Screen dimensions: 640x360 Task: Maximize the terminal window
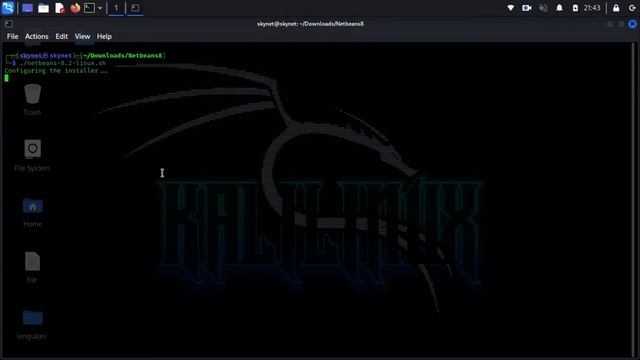pyautogui.click(x=621, y=24)
